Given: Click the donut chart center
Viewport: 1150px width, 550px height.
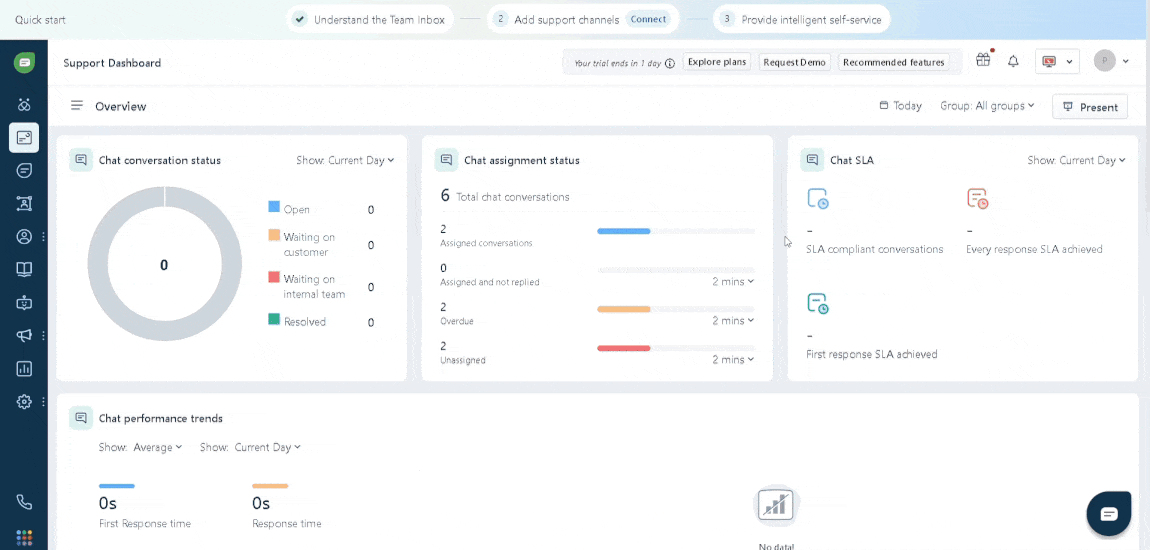Looking at the screenshot, I should 164,265.
